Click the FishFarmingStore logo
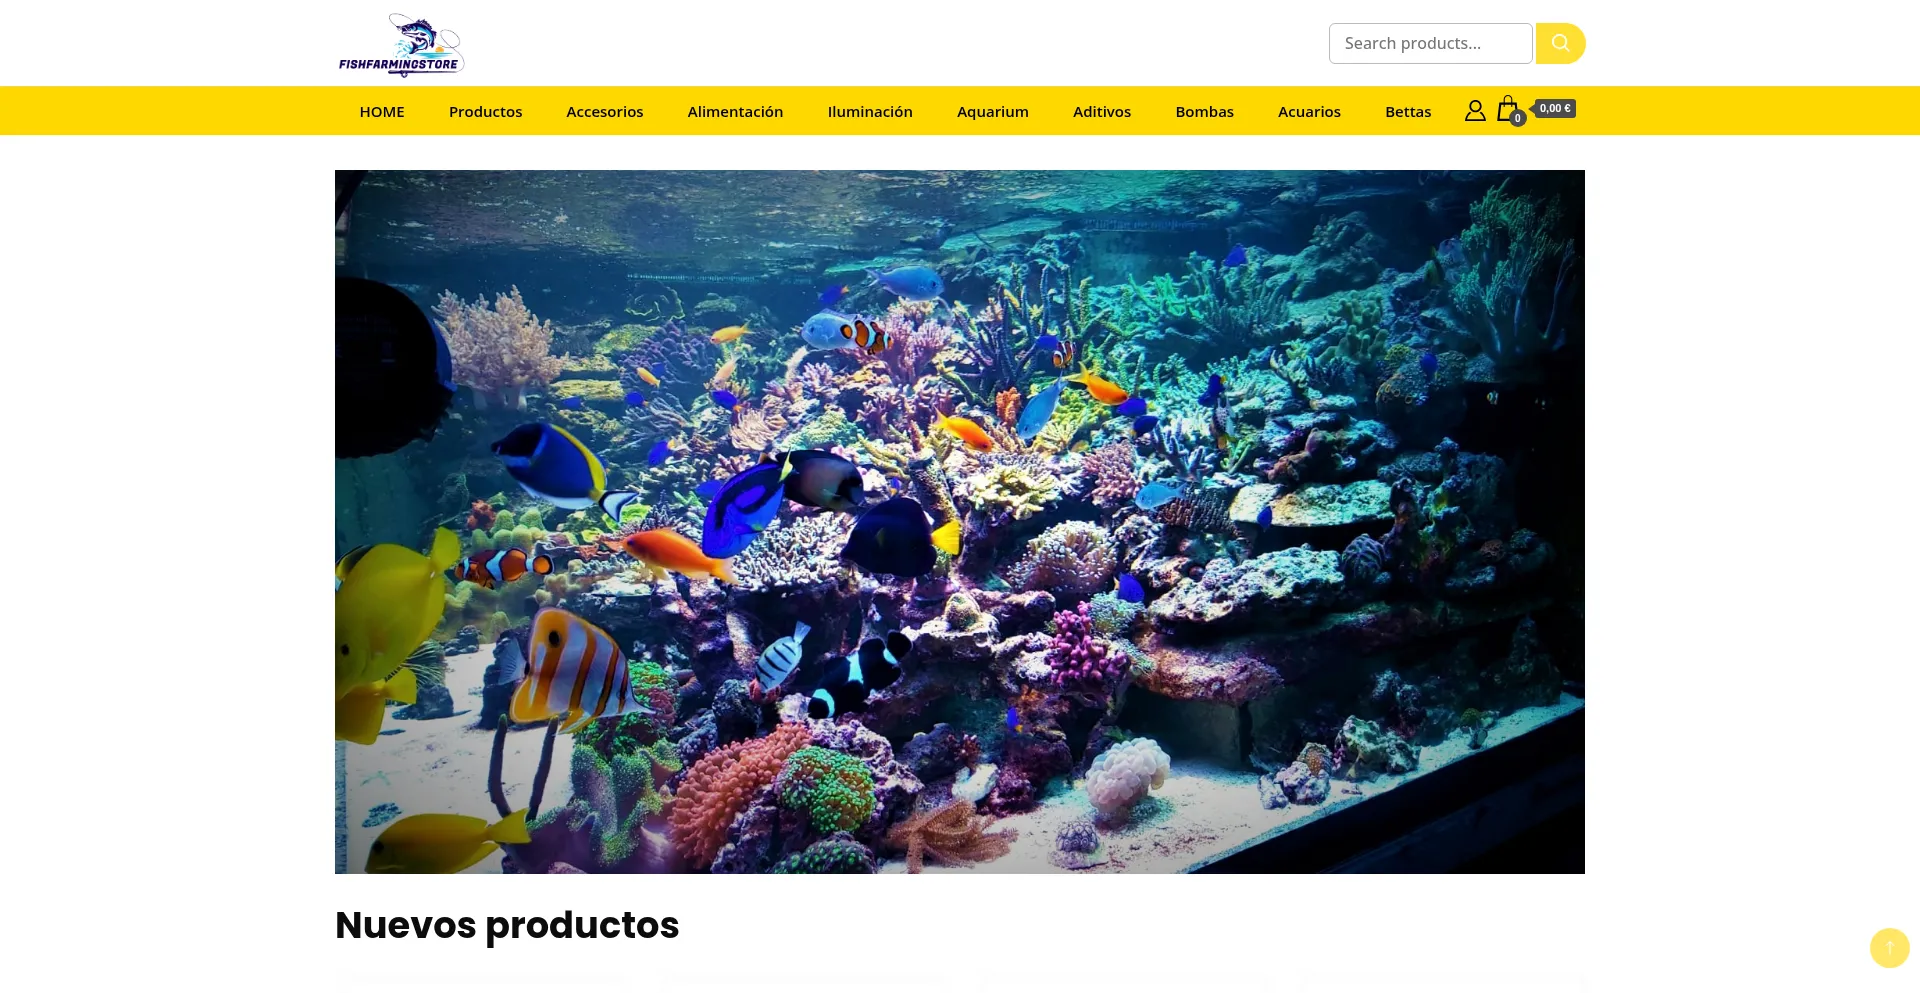 pyautogui.click(x=401, y=45)
